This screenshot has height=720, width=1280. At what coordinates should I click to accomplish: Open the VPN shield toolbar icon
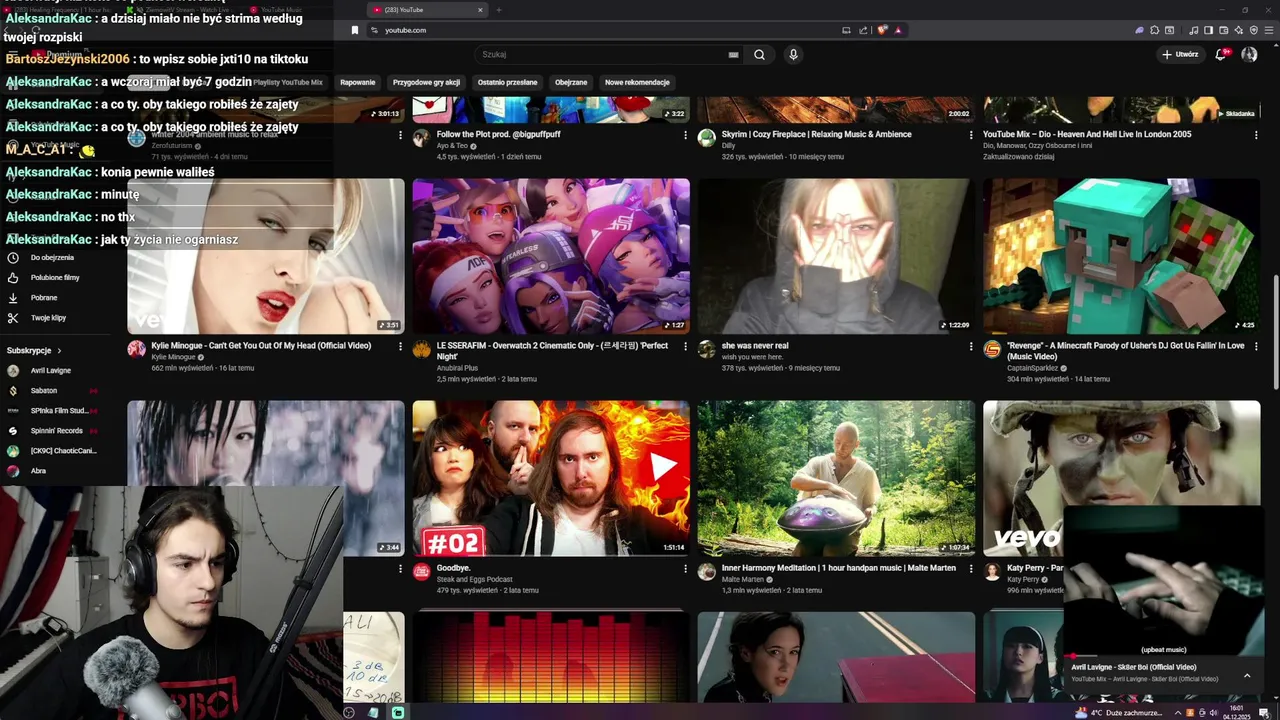coord(1254,30)
